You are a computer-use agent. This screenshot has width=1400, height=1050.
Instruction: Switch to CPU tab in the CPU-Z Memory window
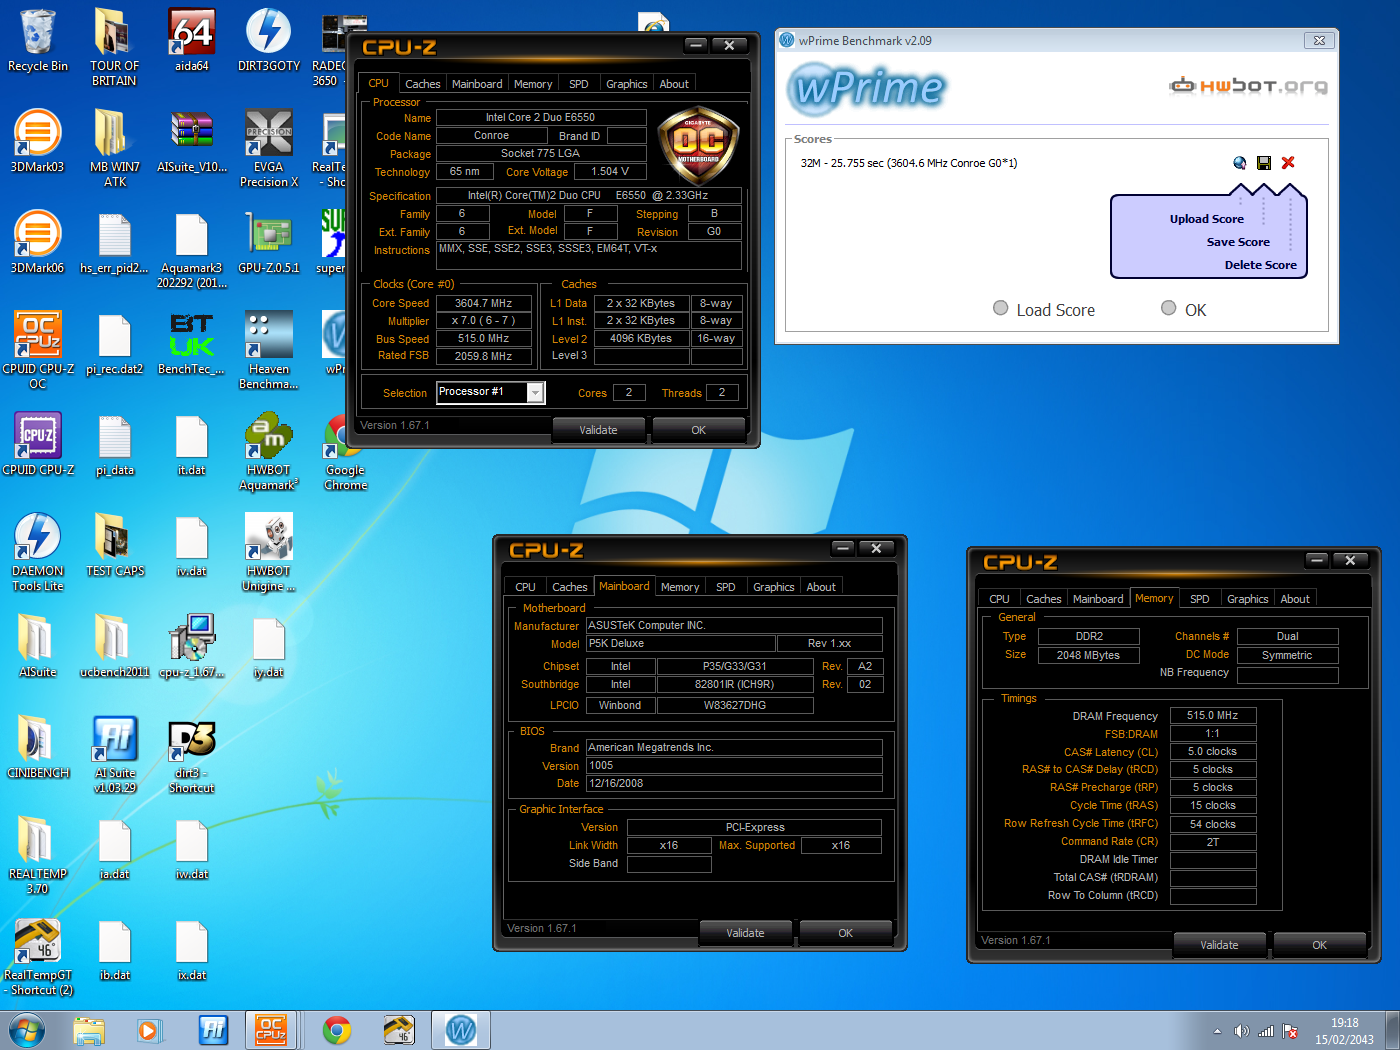tap(999, 599)
